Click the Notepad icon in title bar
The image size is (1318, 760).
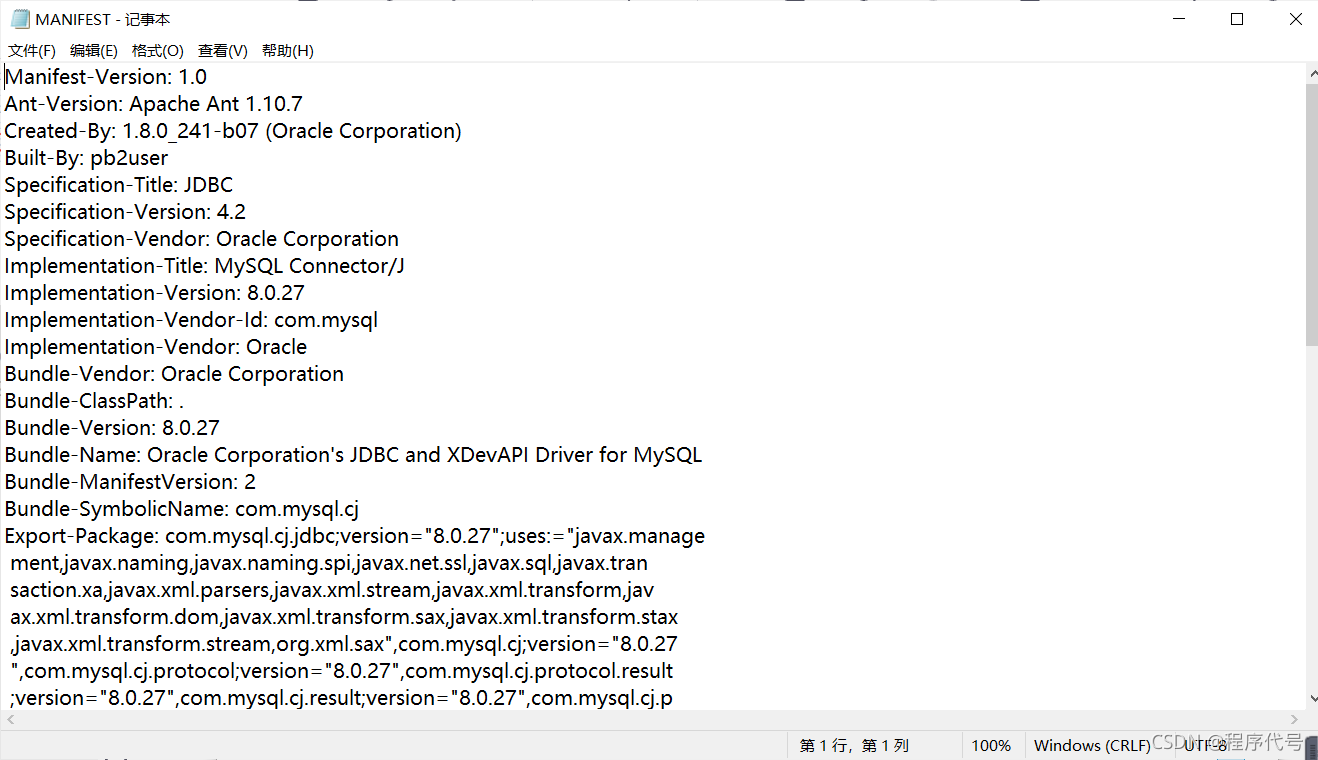[20, 19]
